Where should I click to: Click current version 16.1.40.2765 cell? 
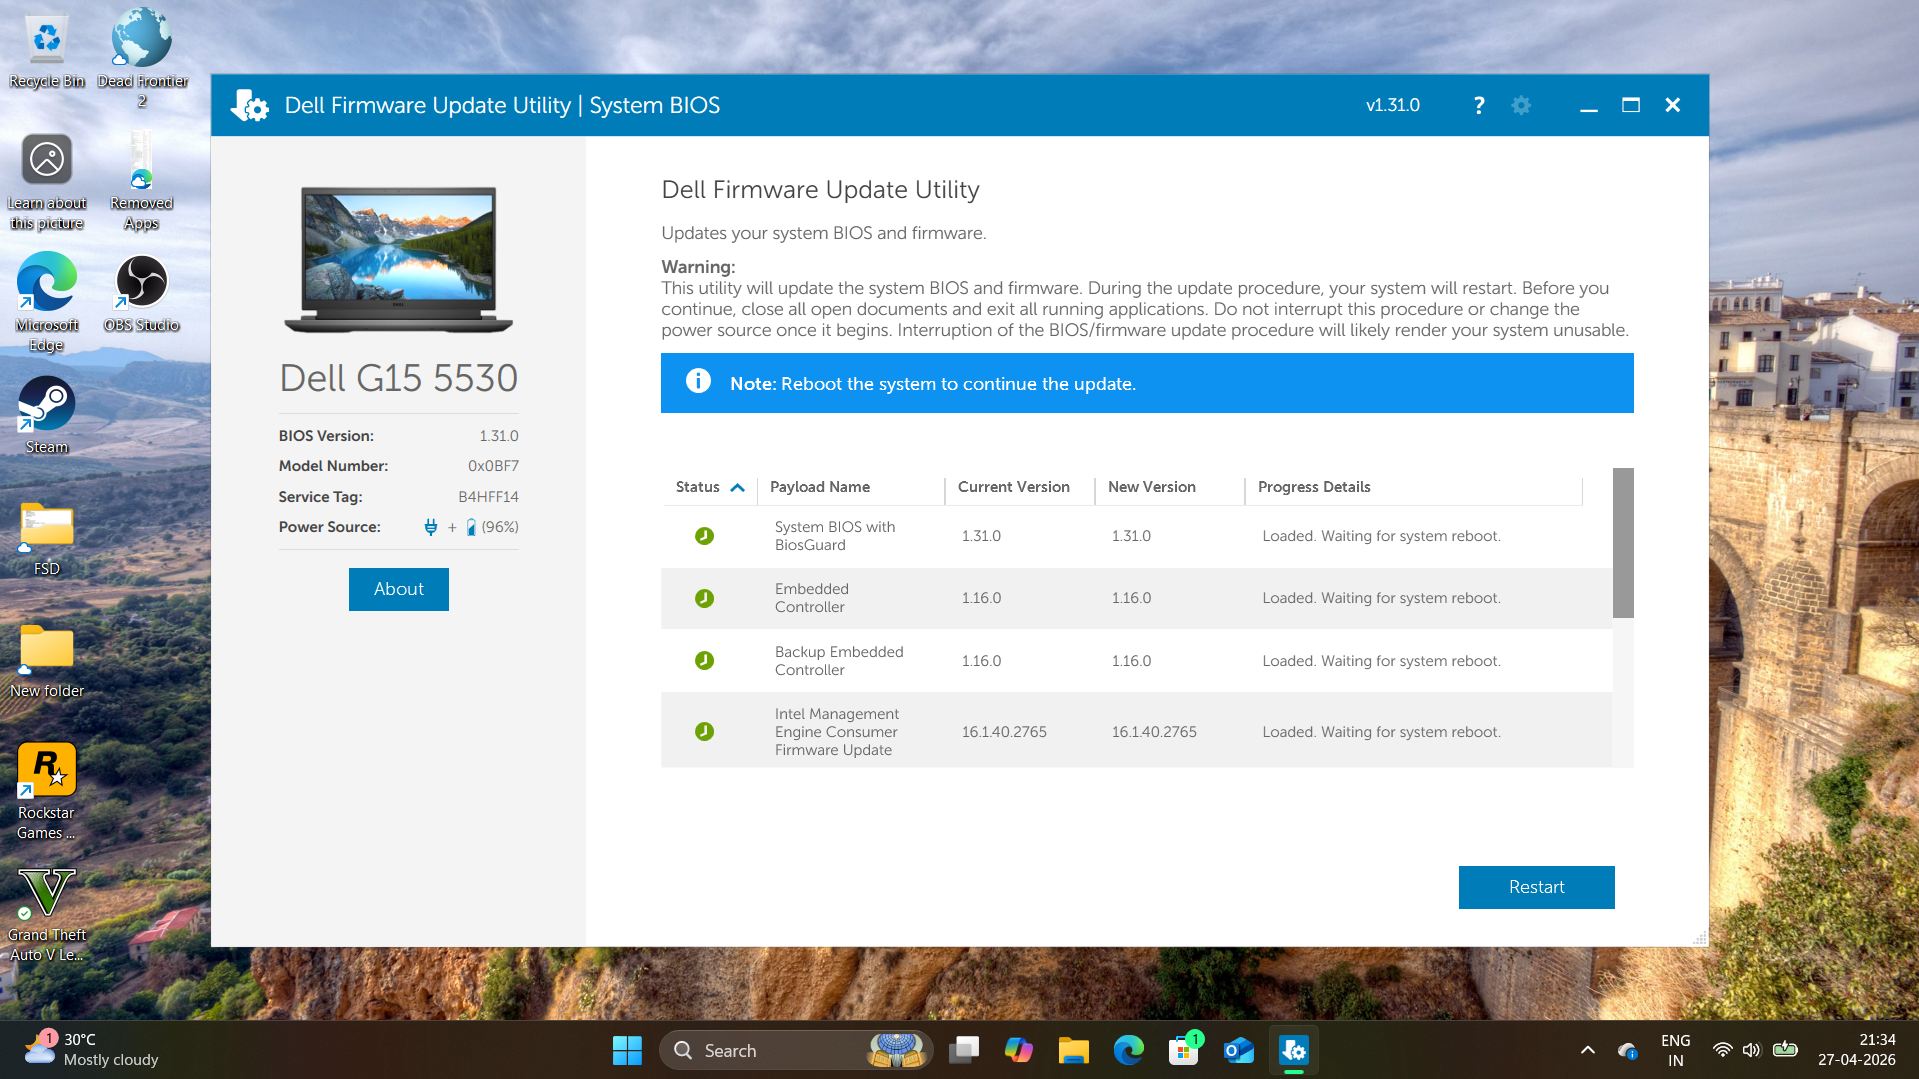pos(1003,732)
